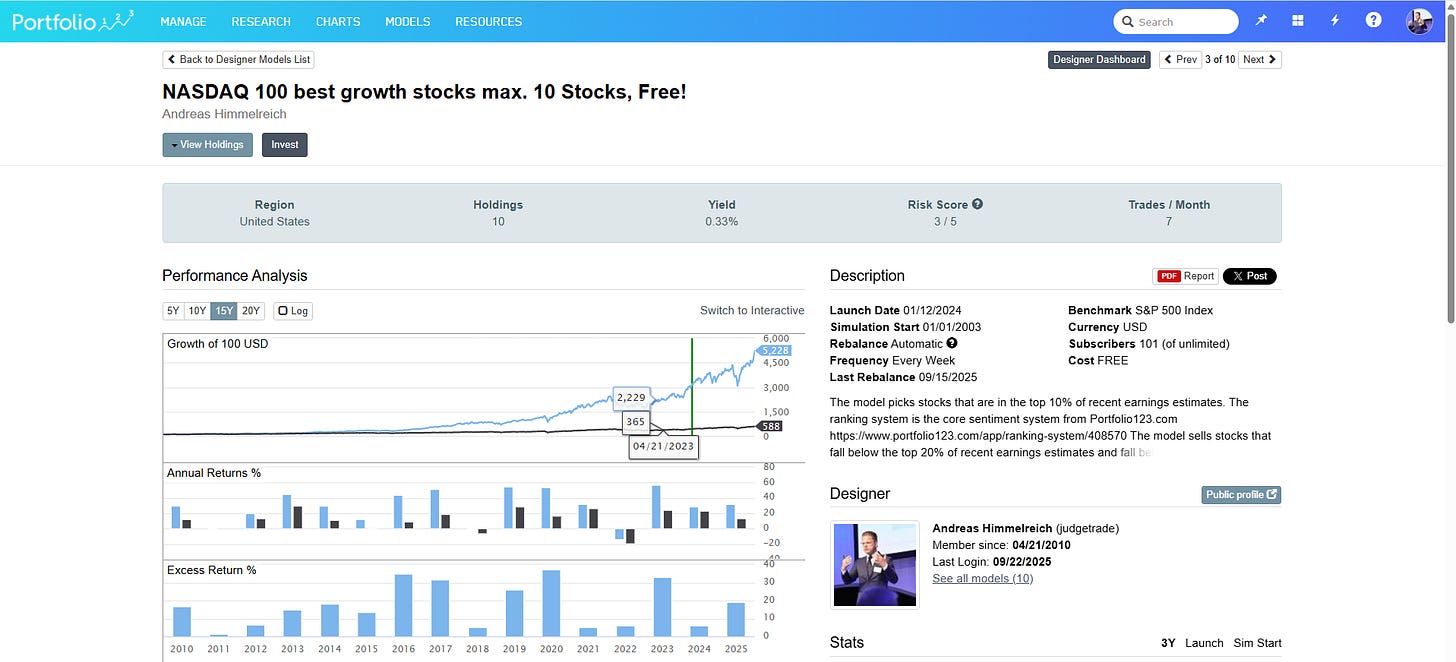Select the 20Y chart range
1456x662 pixels.
[251, 311]
